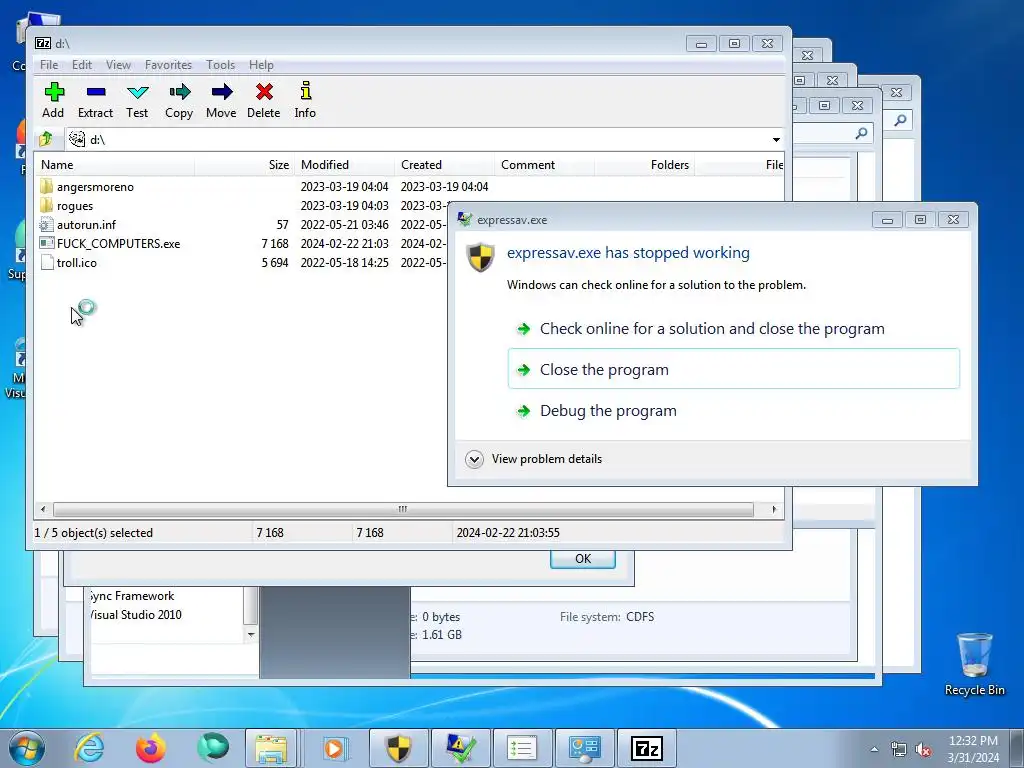1024x768 pixels.
Task: Run Test on the selected archive
Action: click(137, 100)
